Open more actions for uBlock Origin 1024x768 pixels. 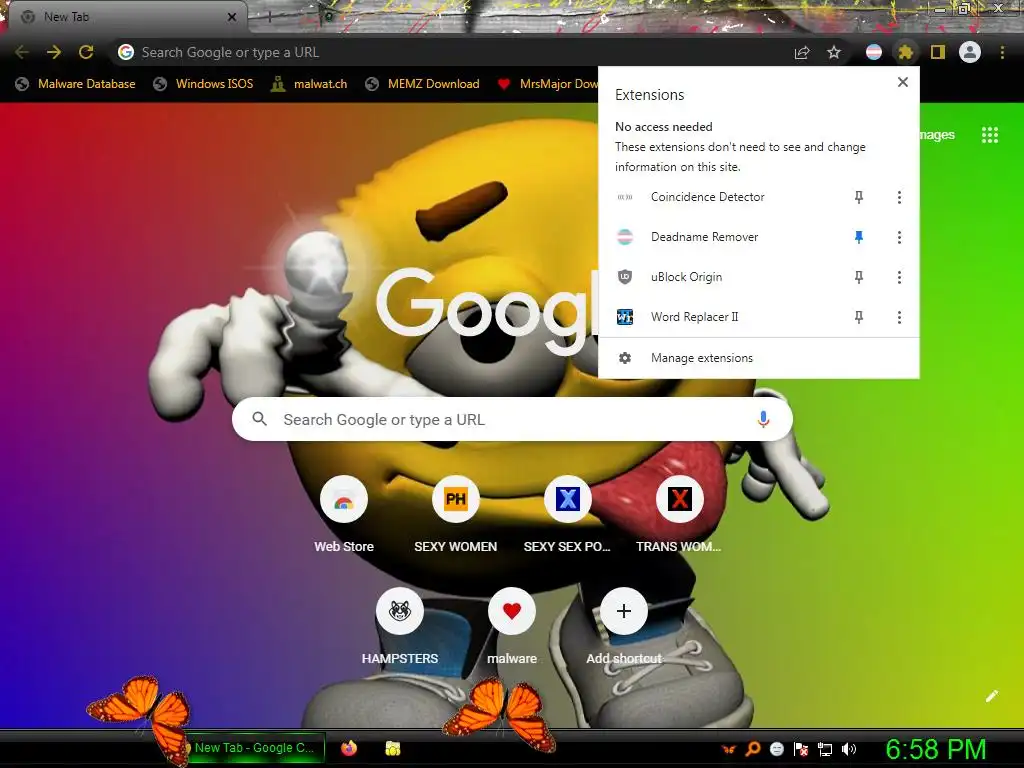(x=899, y=278)
